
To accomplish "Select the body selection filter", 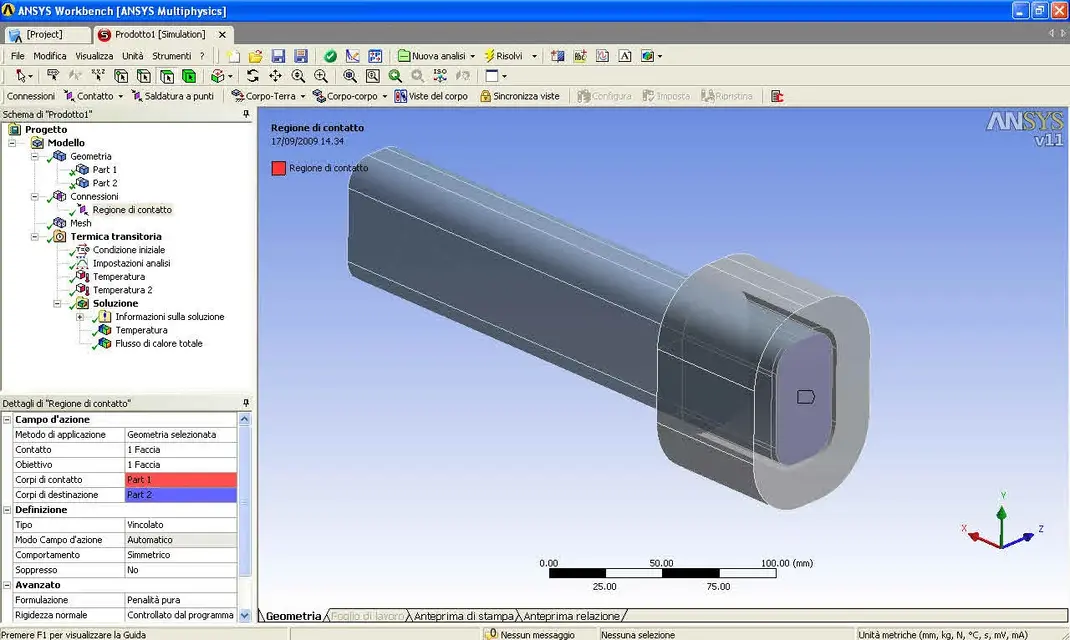I will click(189, 76).
